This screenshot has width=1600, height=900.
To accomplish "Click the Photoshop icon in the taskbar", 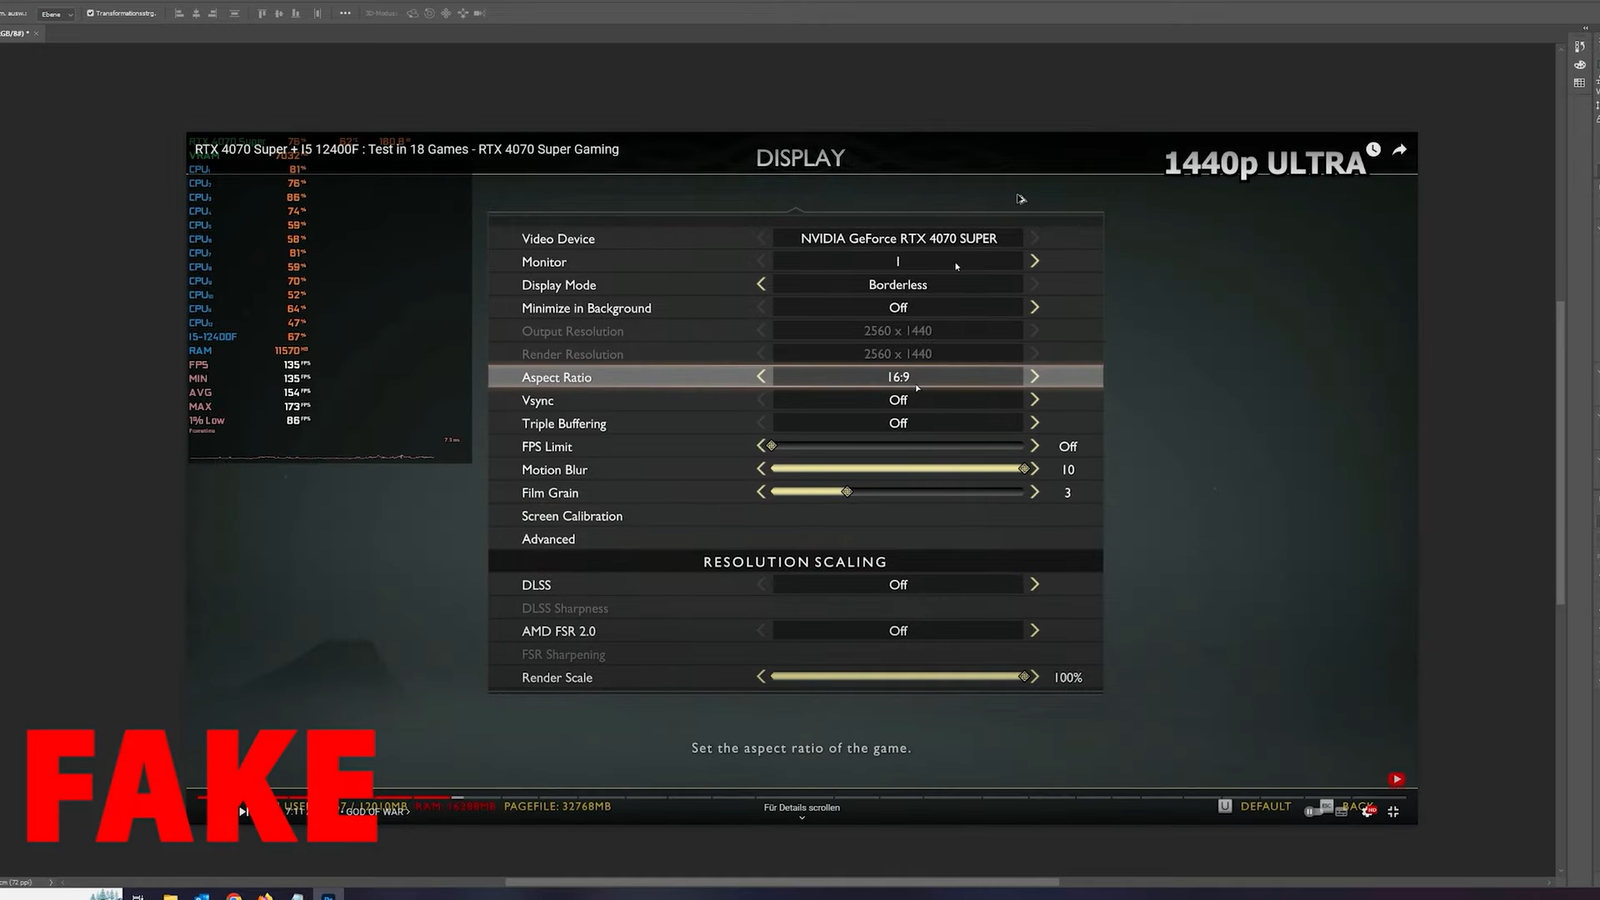I will point(327,896).
